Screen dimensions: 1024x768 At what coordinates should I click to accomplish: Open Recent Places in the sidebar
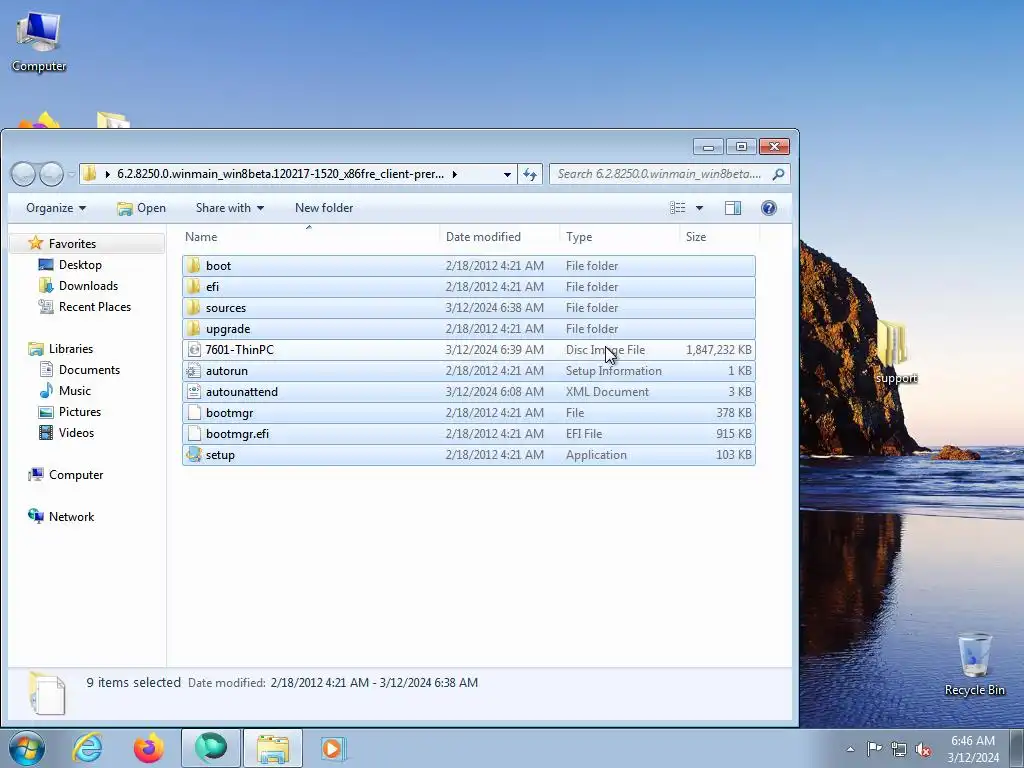point(95,306)
